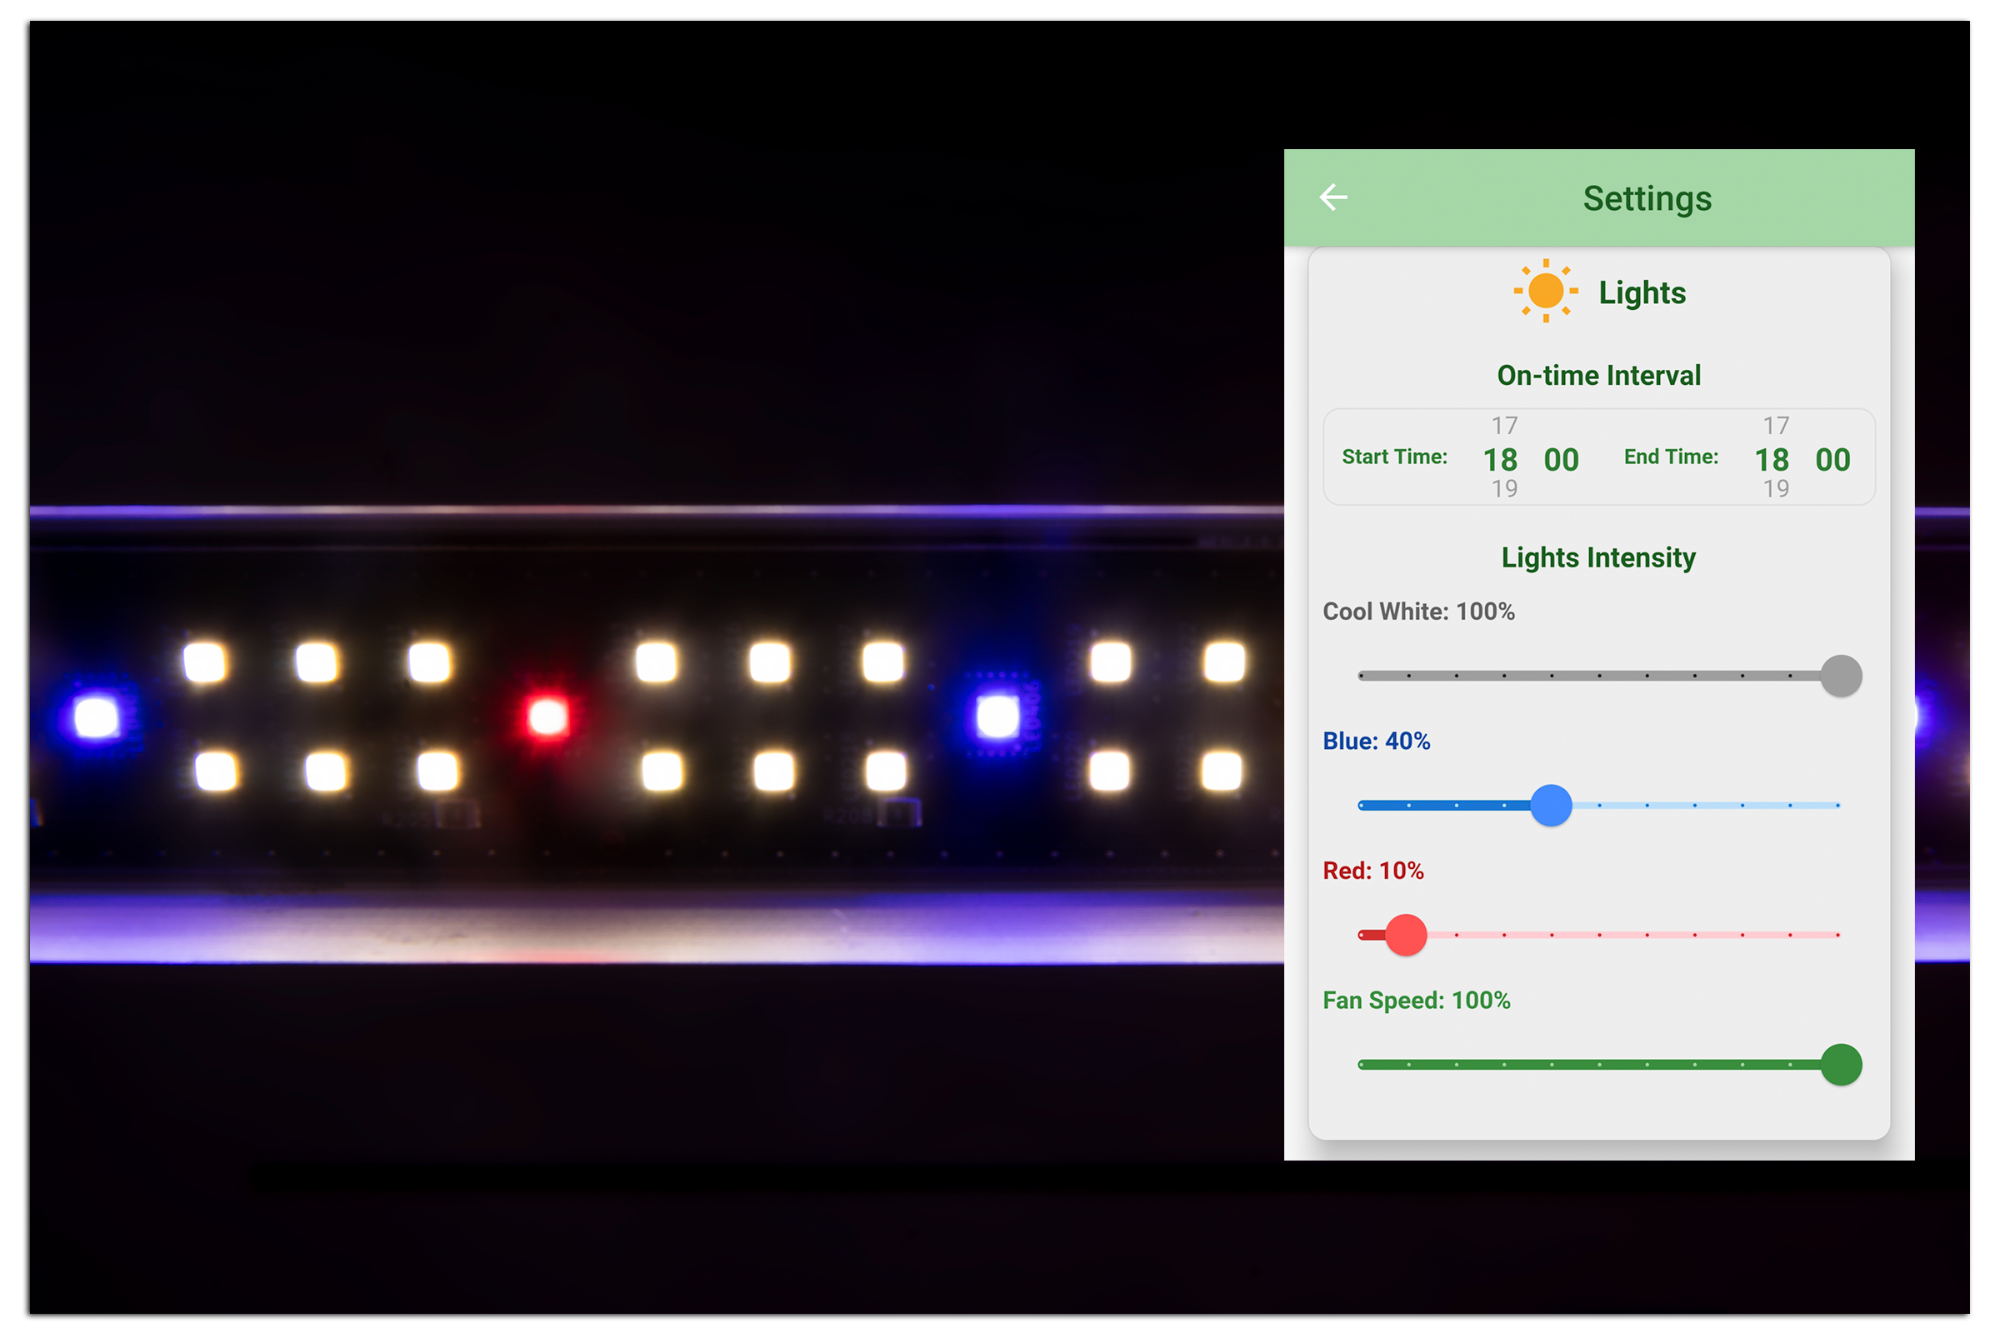
Task: Select hour 17 above the Start Time
Action: tap(1504, 426)
